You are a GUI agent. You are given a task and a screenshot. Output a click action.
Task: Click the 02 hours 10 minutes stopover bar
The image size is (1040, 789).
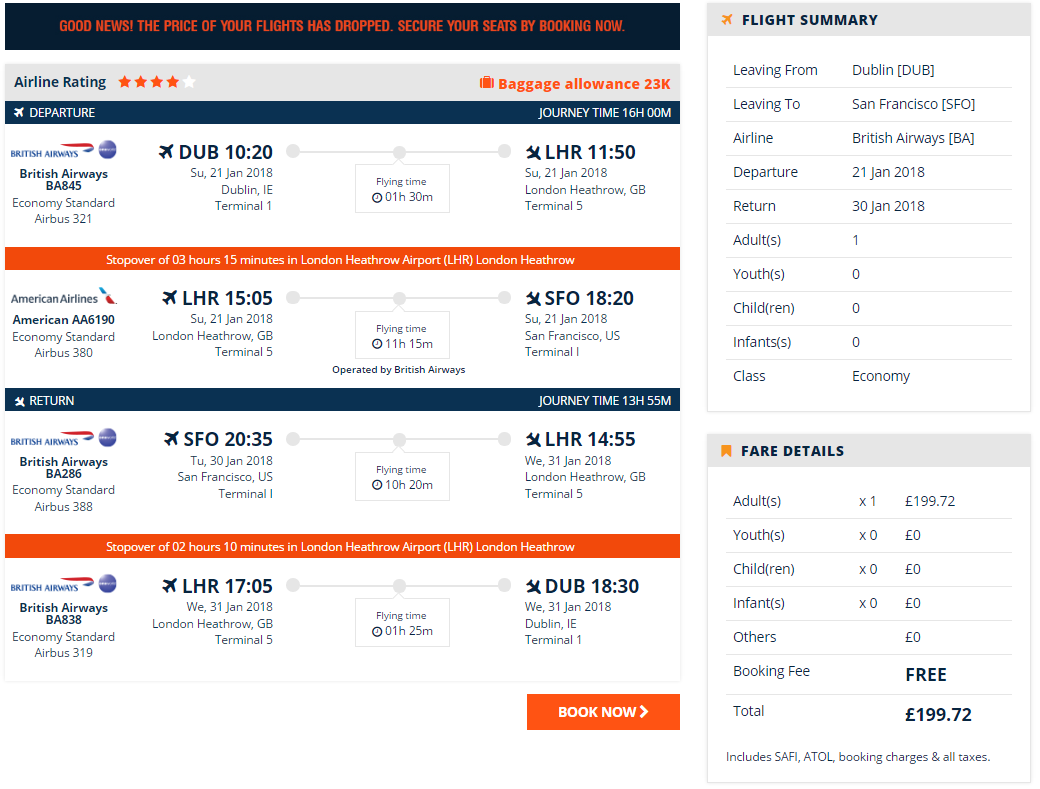click(x=342, y=546)
